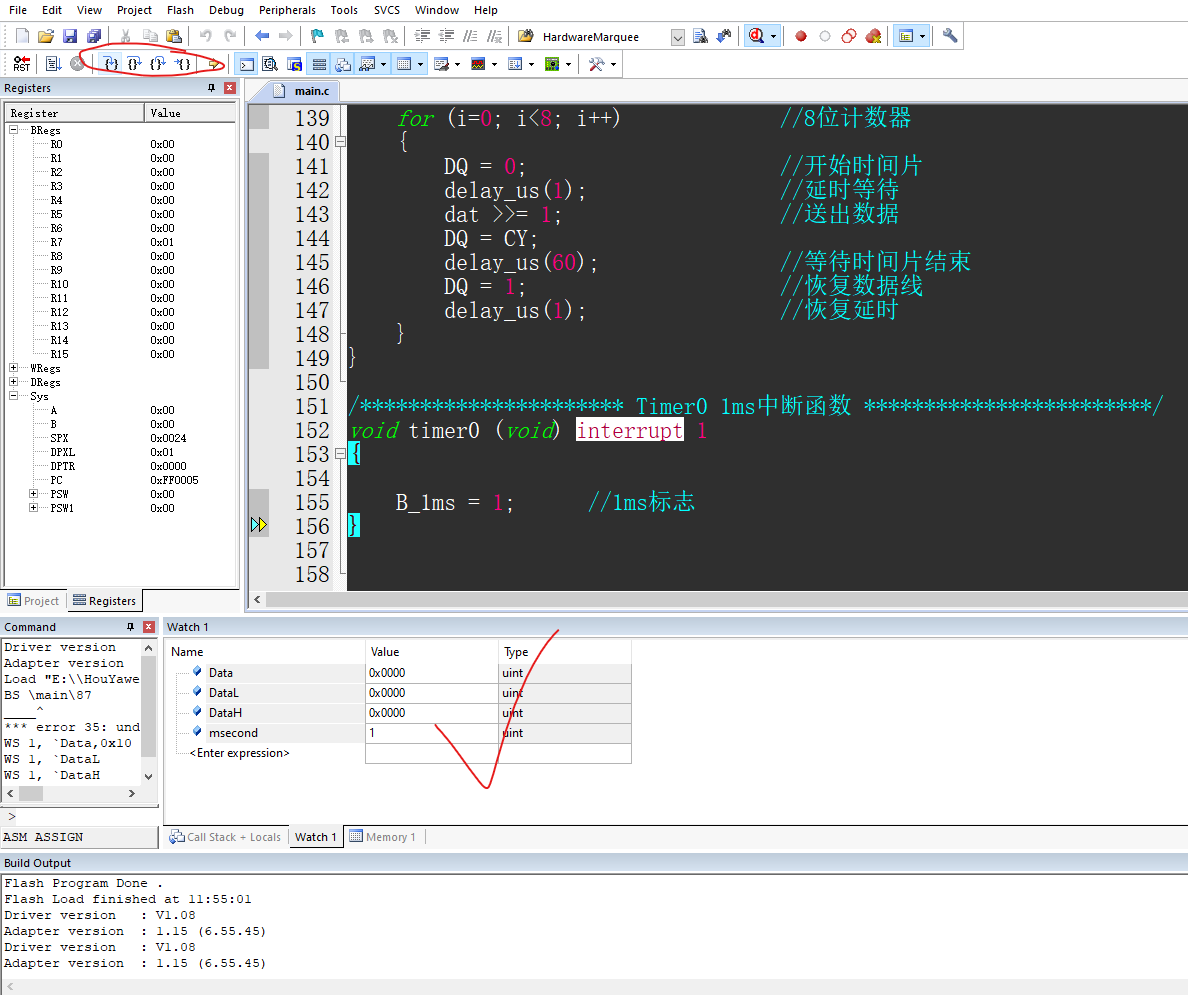Save the current file
Viewport: 1188px width, 995px height.
[x=70, y=36]
